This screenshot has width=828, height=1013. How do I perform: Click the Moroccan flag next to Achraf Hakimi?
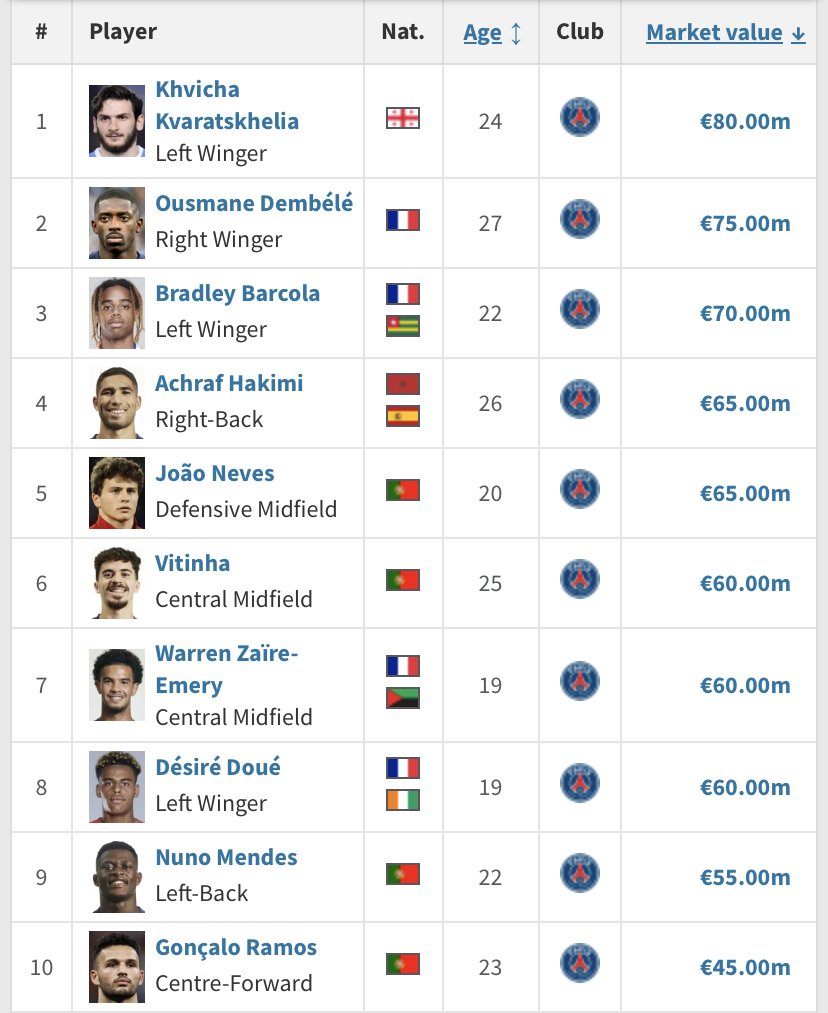[403, 384]
